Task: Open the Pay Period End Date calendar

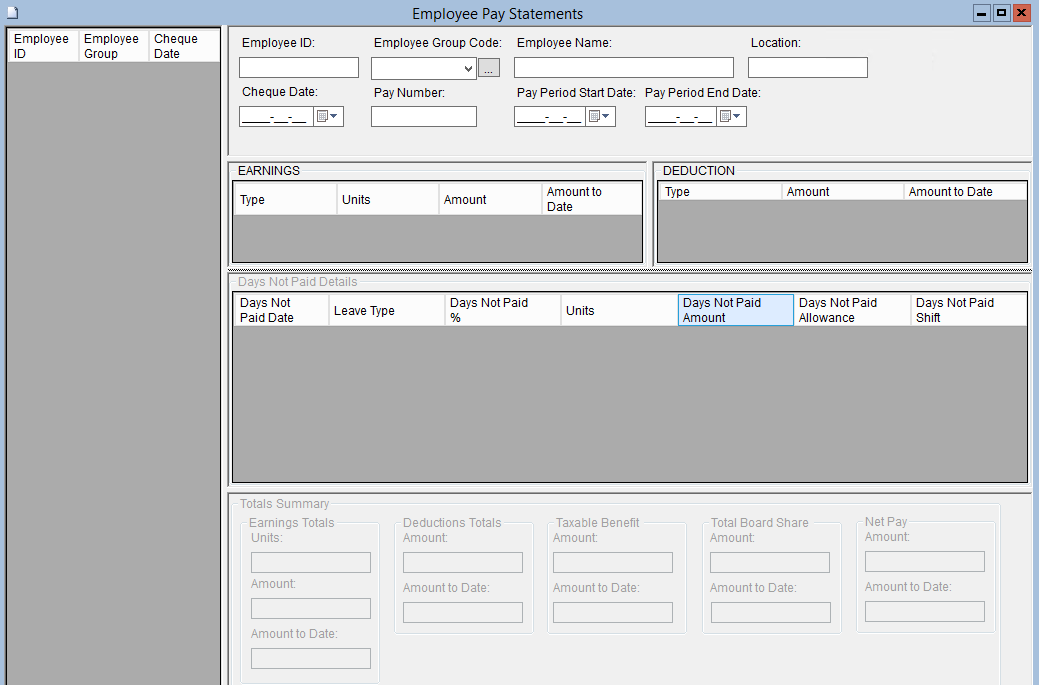Action: 731,117
